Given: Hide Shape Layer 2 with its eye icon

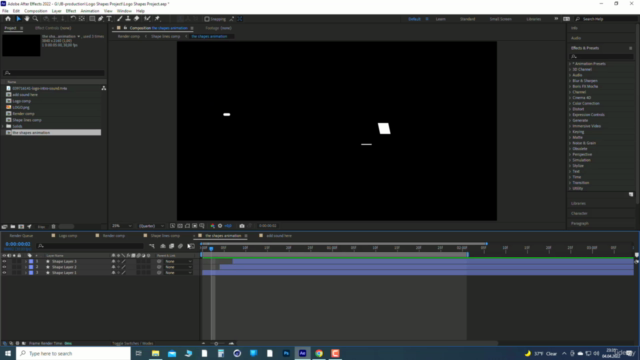Looking at the screenshot, I should click(4, 267).
